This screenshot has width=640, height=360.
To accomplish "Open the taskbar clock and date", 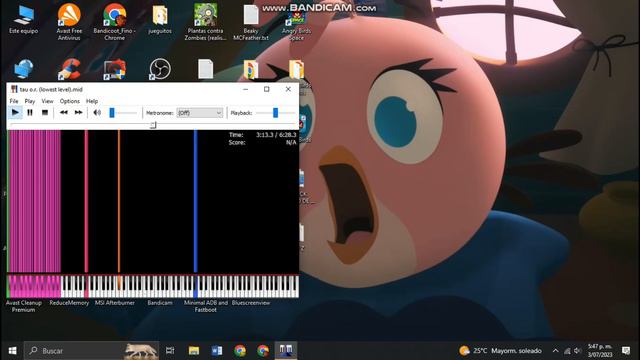I will click(x=600, y=351).
